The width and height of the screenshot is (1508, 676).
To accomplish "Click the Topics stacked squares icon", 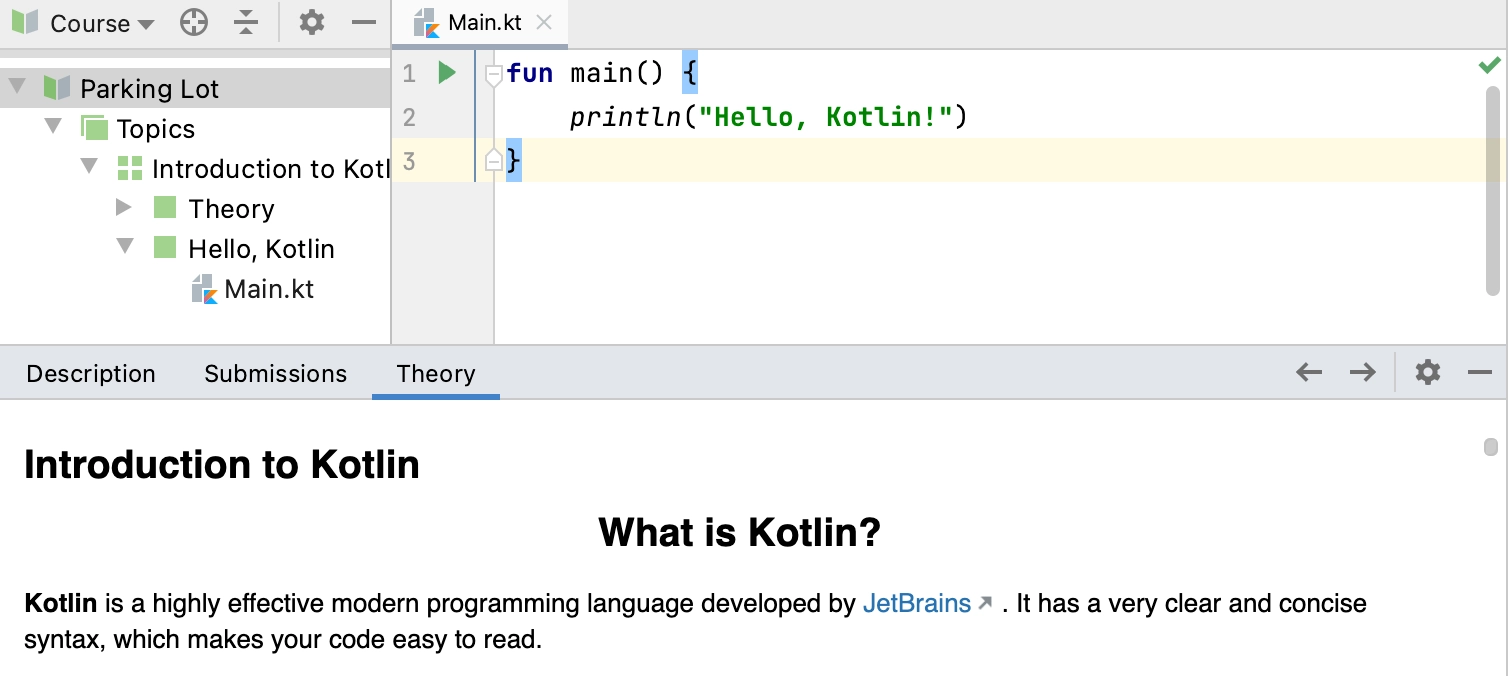I will [x=94, y=128].
